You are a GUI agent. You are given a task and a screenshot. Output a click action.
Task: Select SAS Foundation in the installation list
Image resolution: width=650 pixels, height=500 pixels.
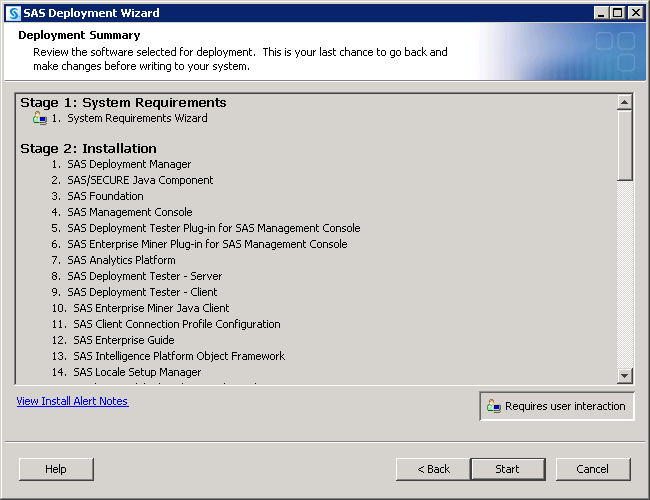point(105,196)
